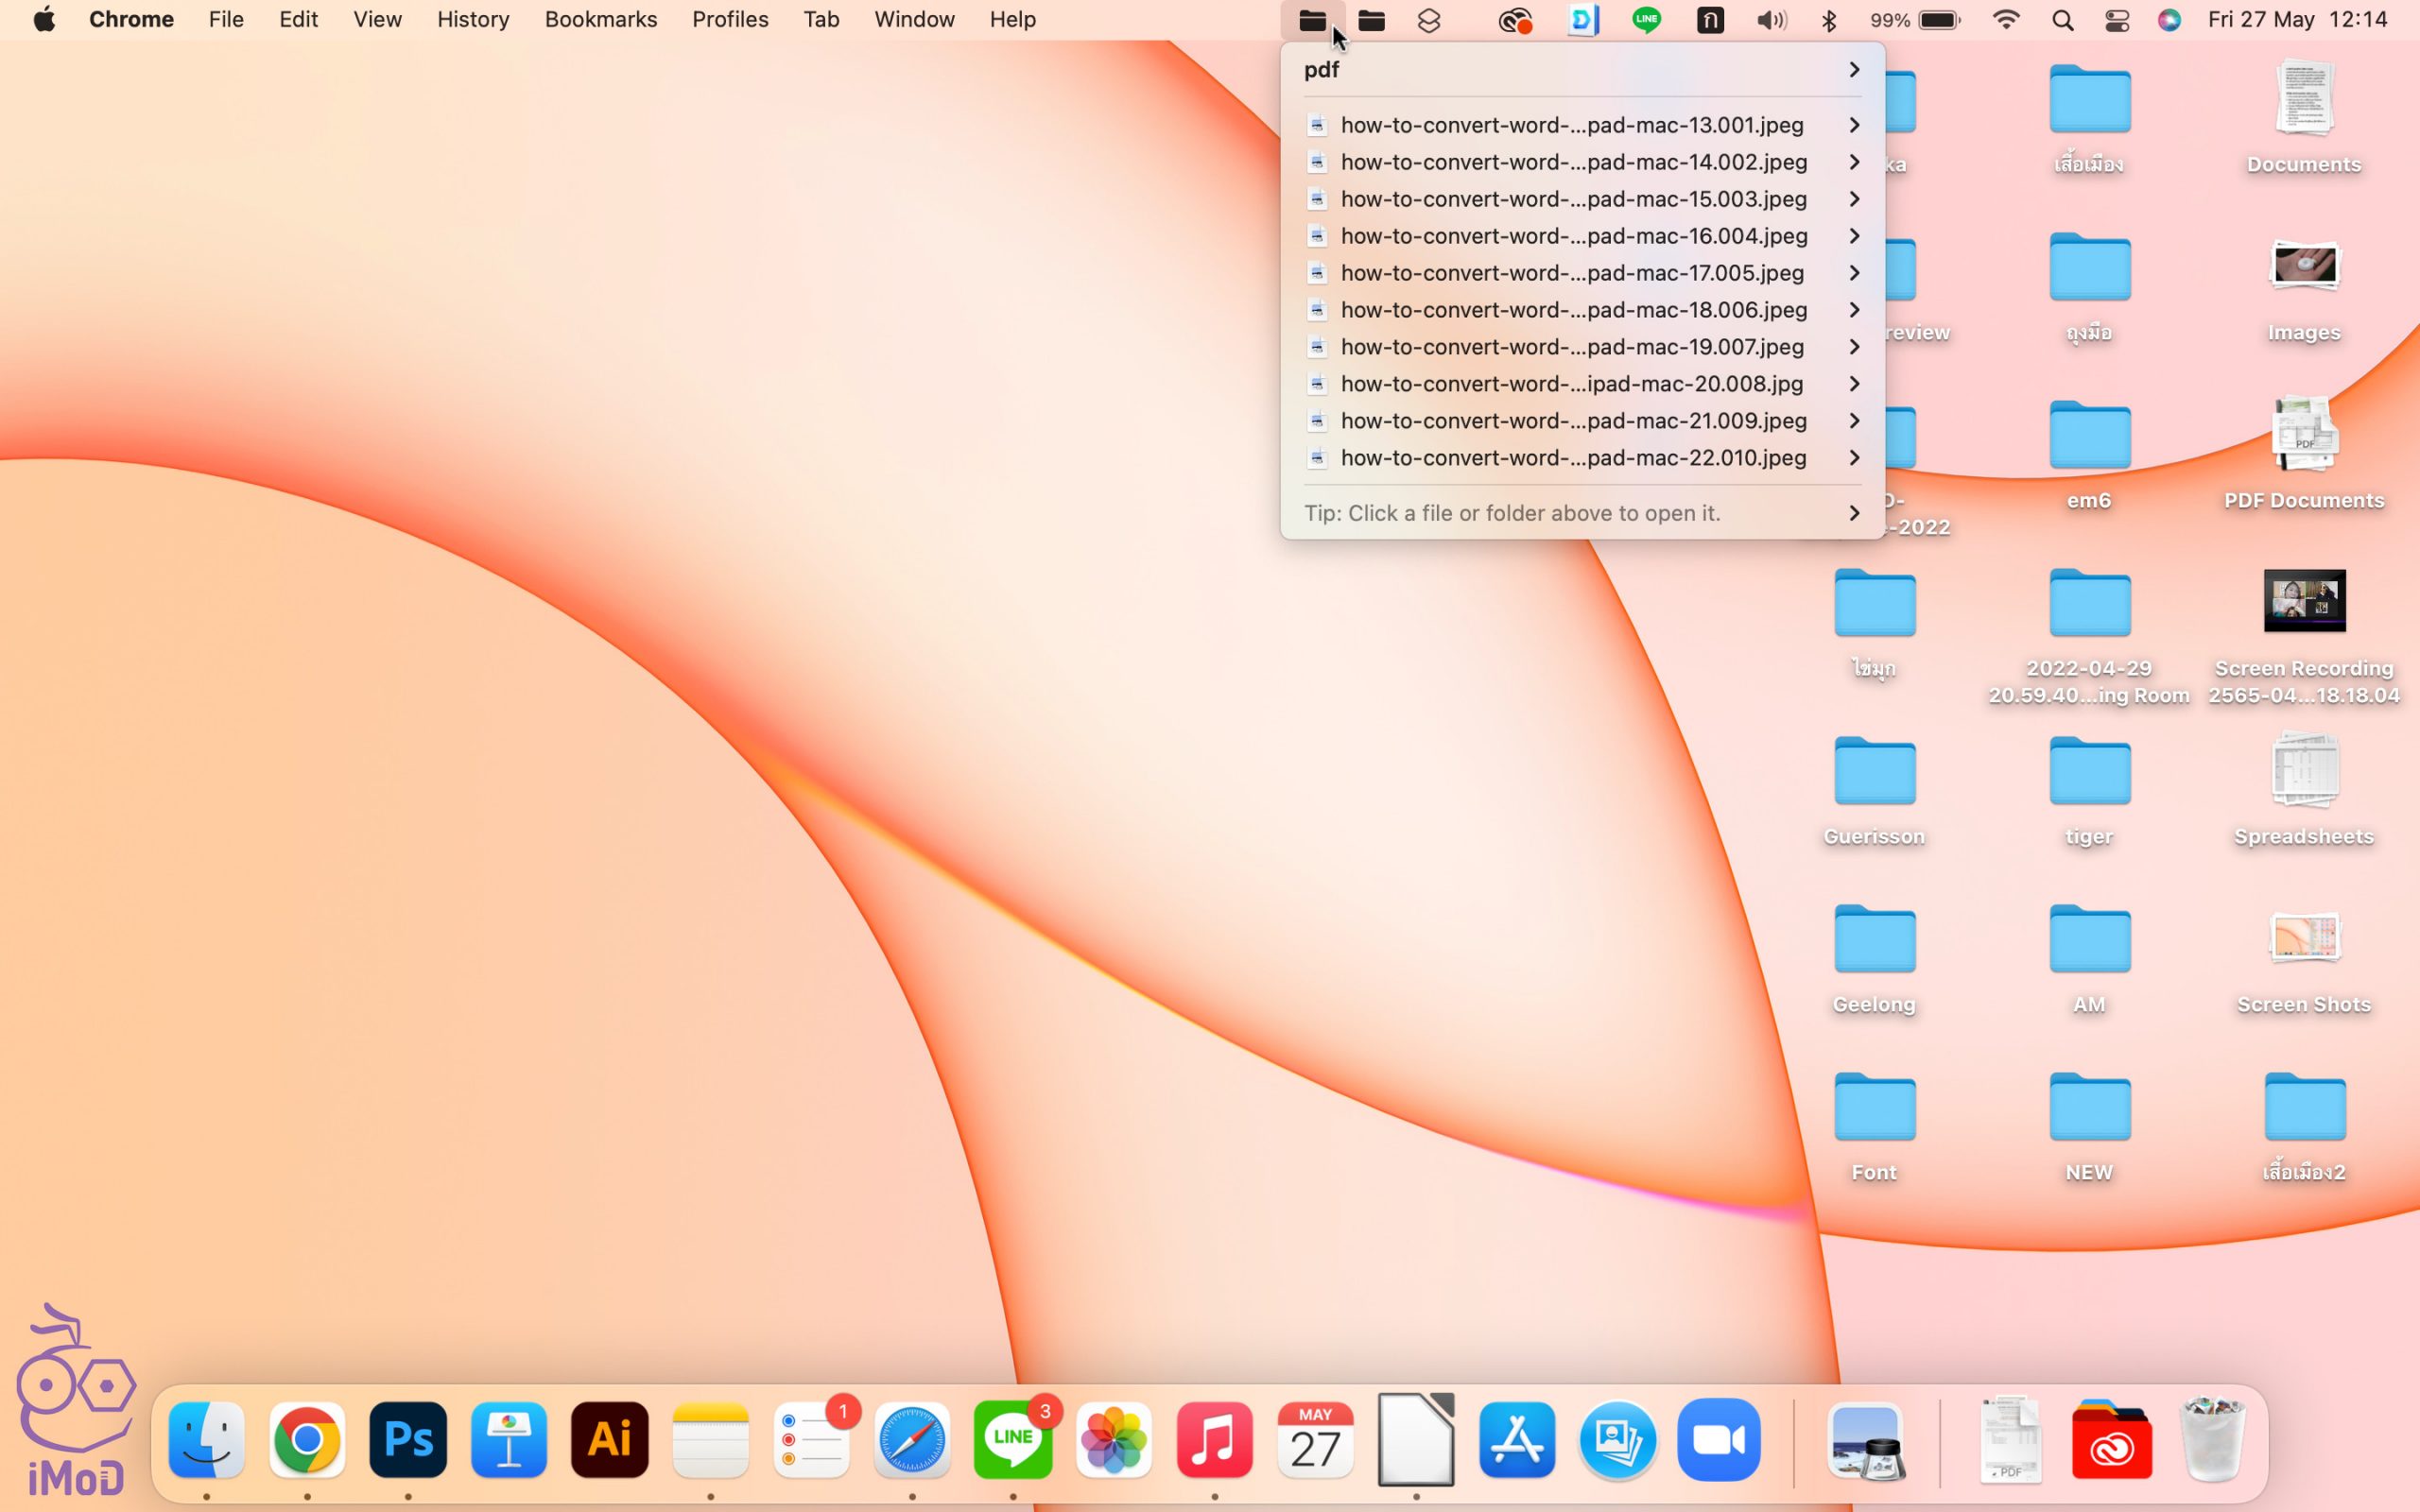Expand arrow for mac-13.001.jpeg item
The width and height of the screenshot is (2420, 1512).
1853,125
